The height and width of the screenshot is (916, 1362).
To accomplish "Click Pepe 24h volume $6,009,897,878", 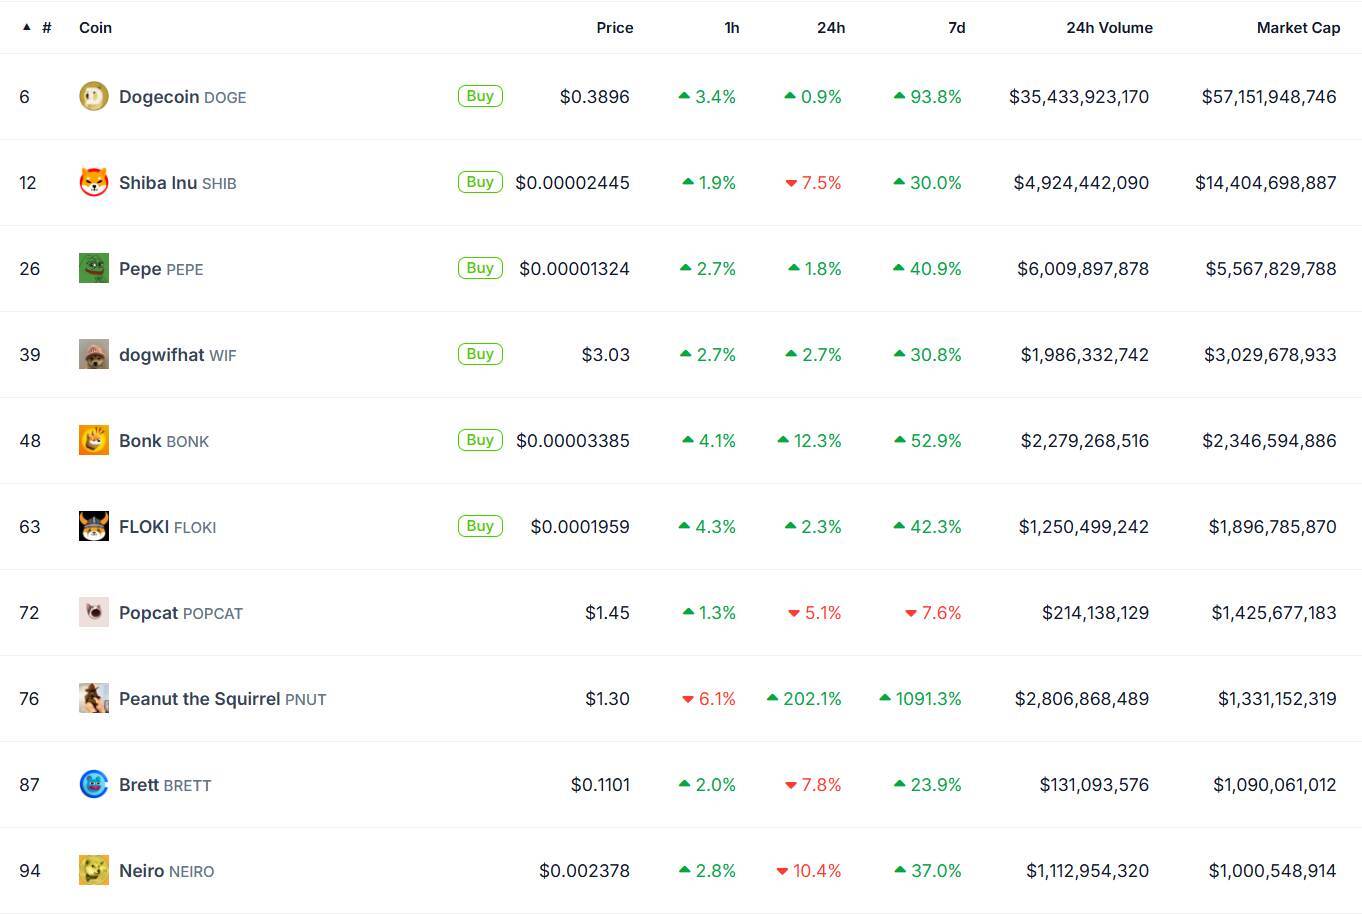I will pyautogui.click(x=1083, y=269).
